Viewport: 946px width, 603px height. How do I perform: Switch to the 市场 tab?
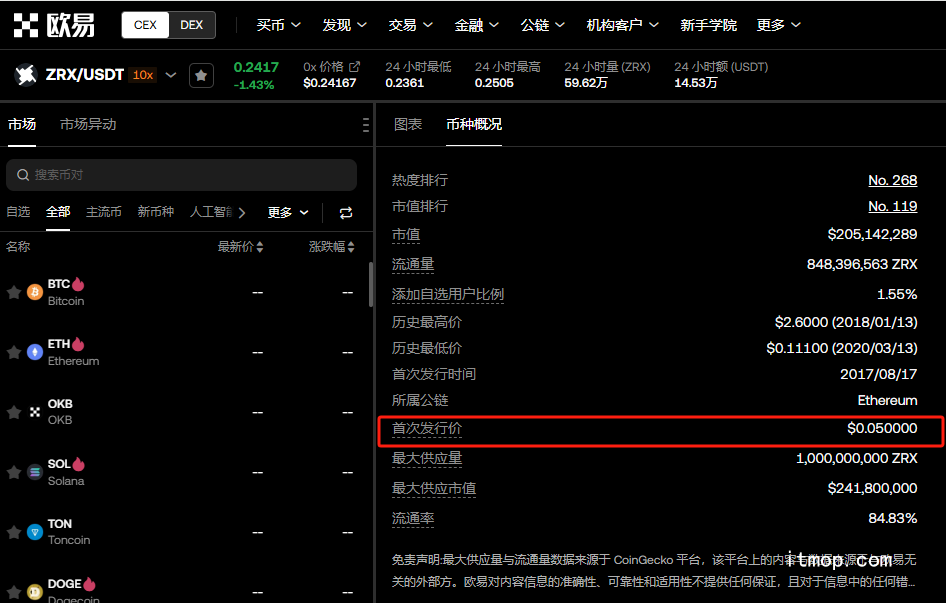pos(22,124)
